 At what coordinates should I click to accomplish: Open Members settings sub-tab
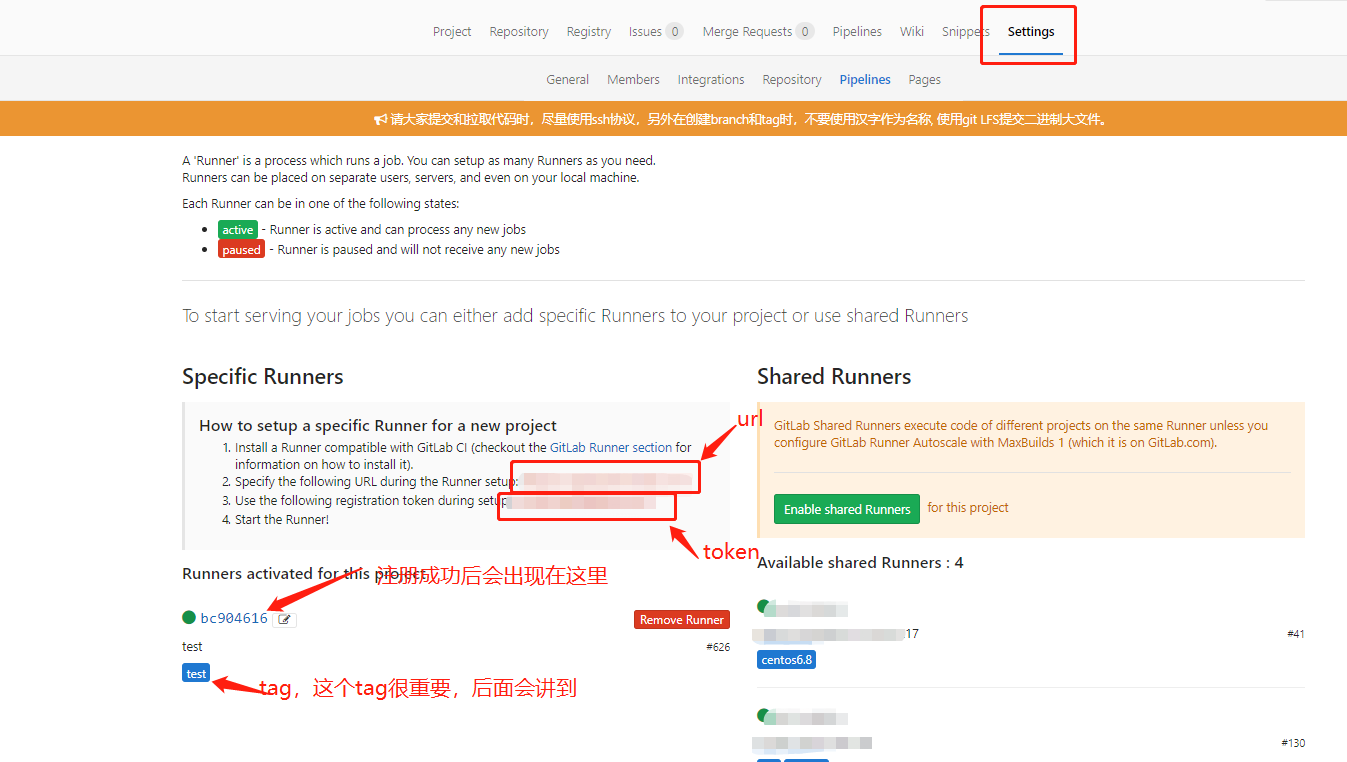[633, 79]
